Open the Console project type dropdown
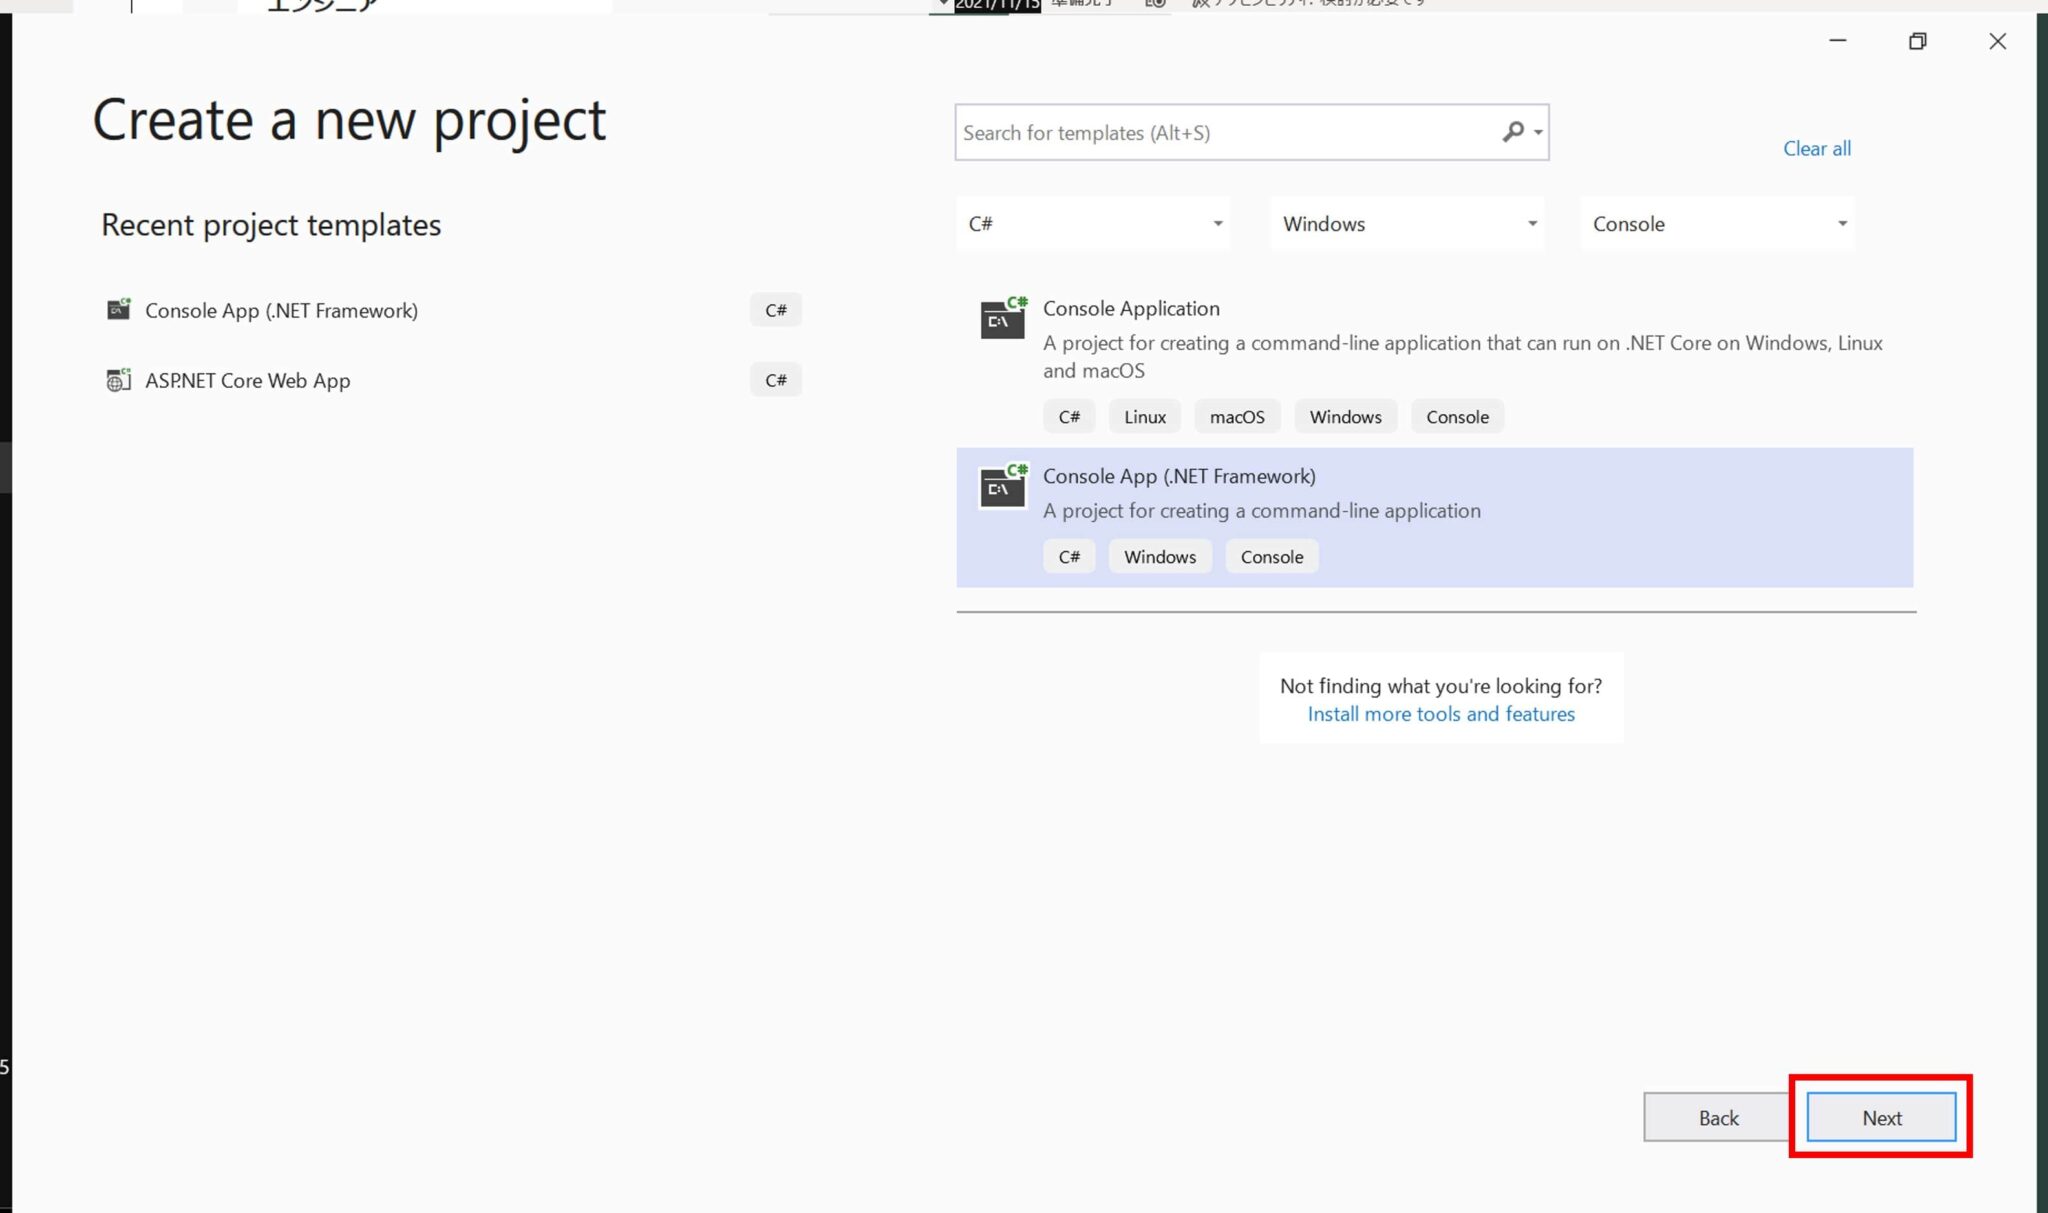 click(1715, 223)
